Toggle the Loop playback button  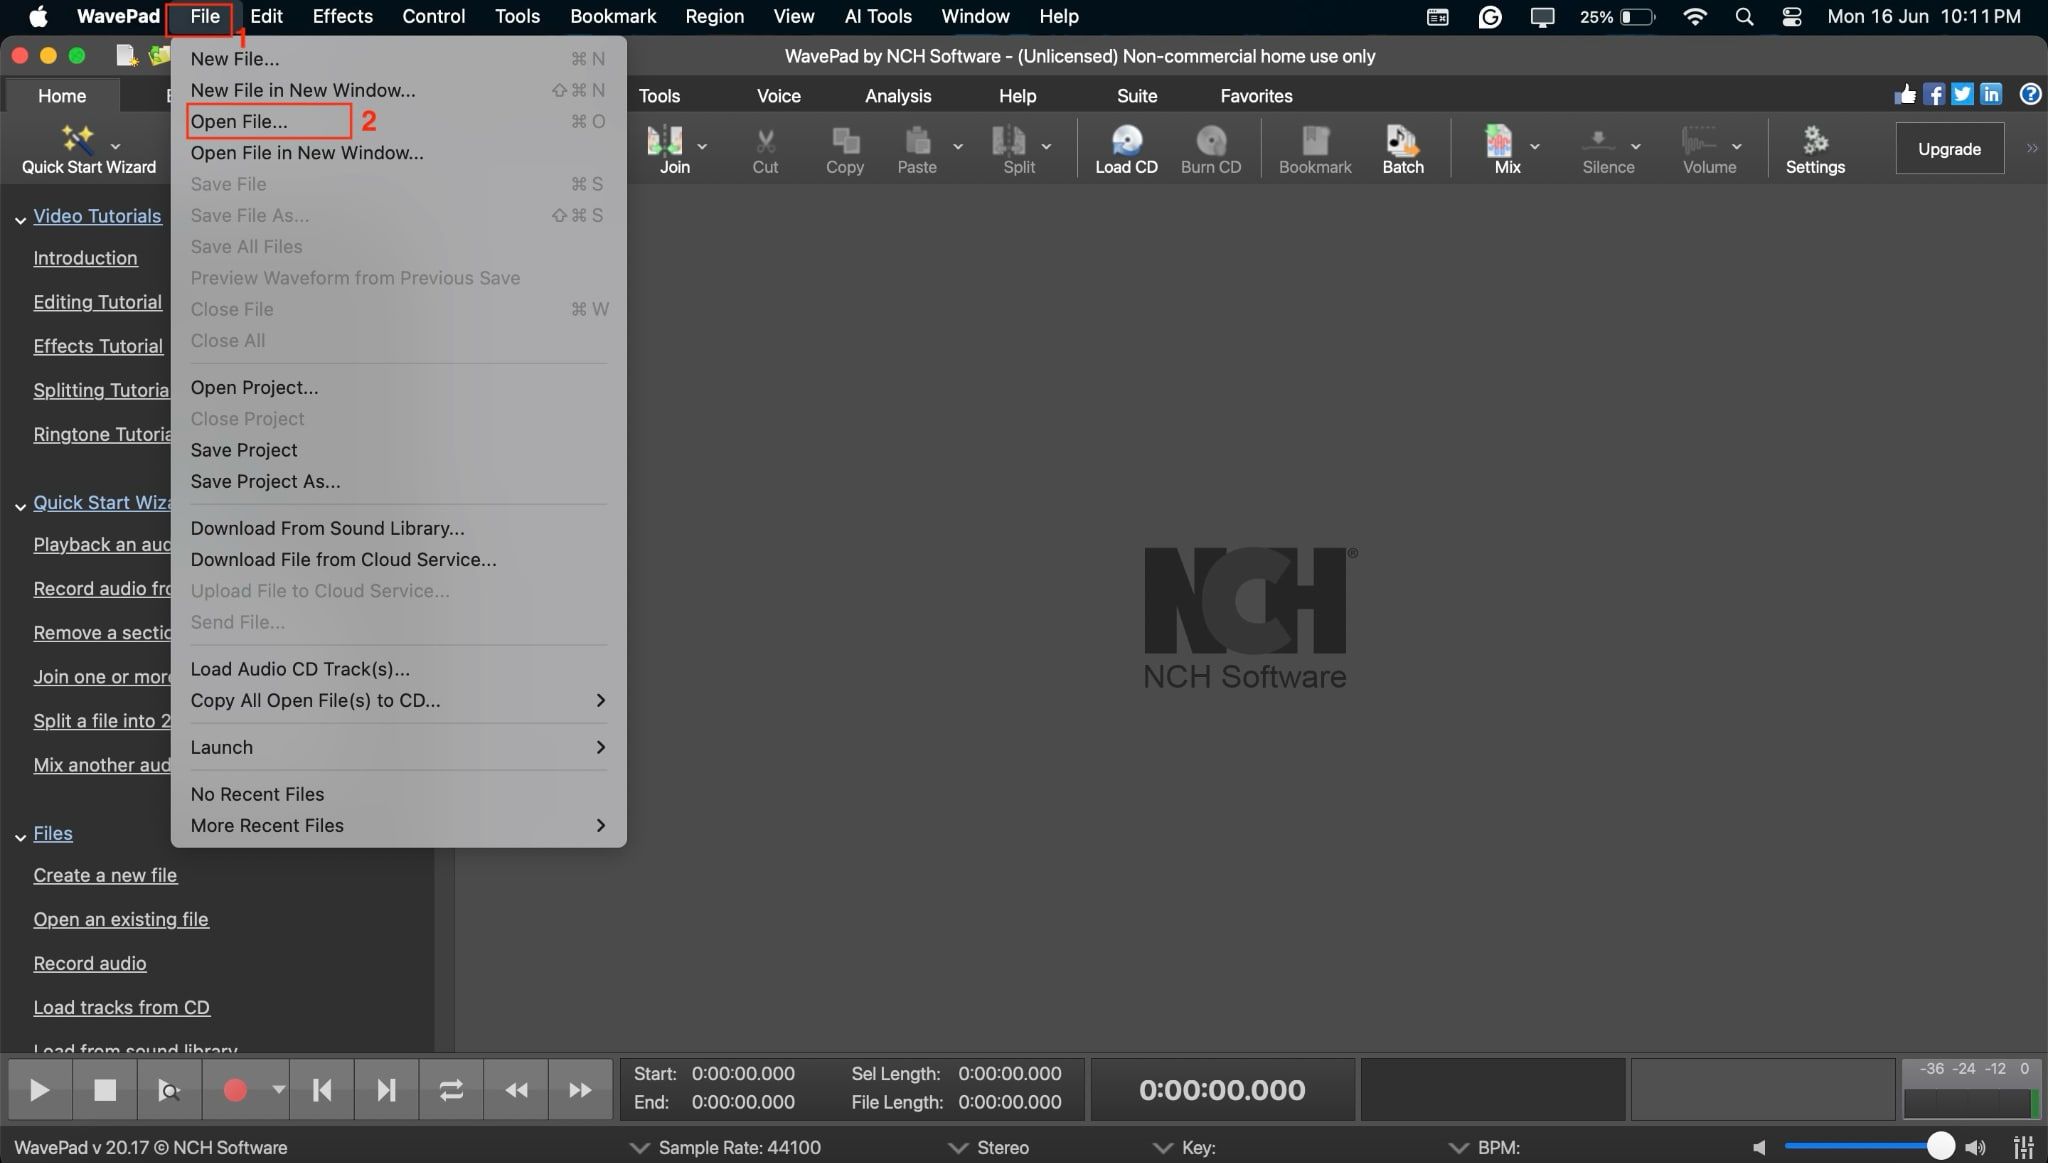tap(451, 1089)
